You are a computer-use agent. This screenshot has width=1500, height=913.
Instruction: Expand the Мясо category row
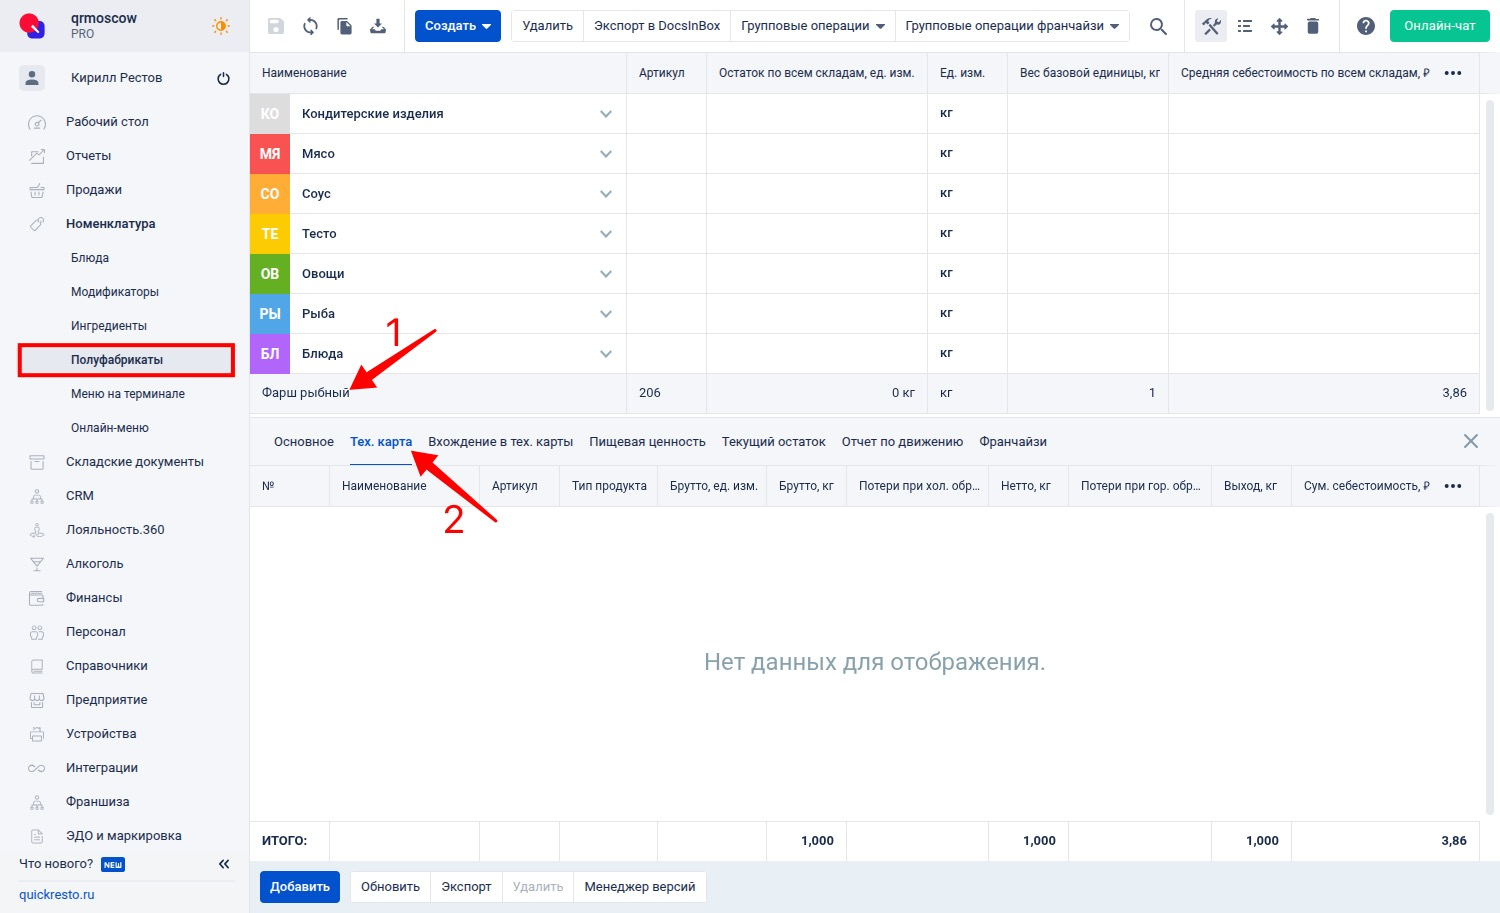tap(605, 154)
